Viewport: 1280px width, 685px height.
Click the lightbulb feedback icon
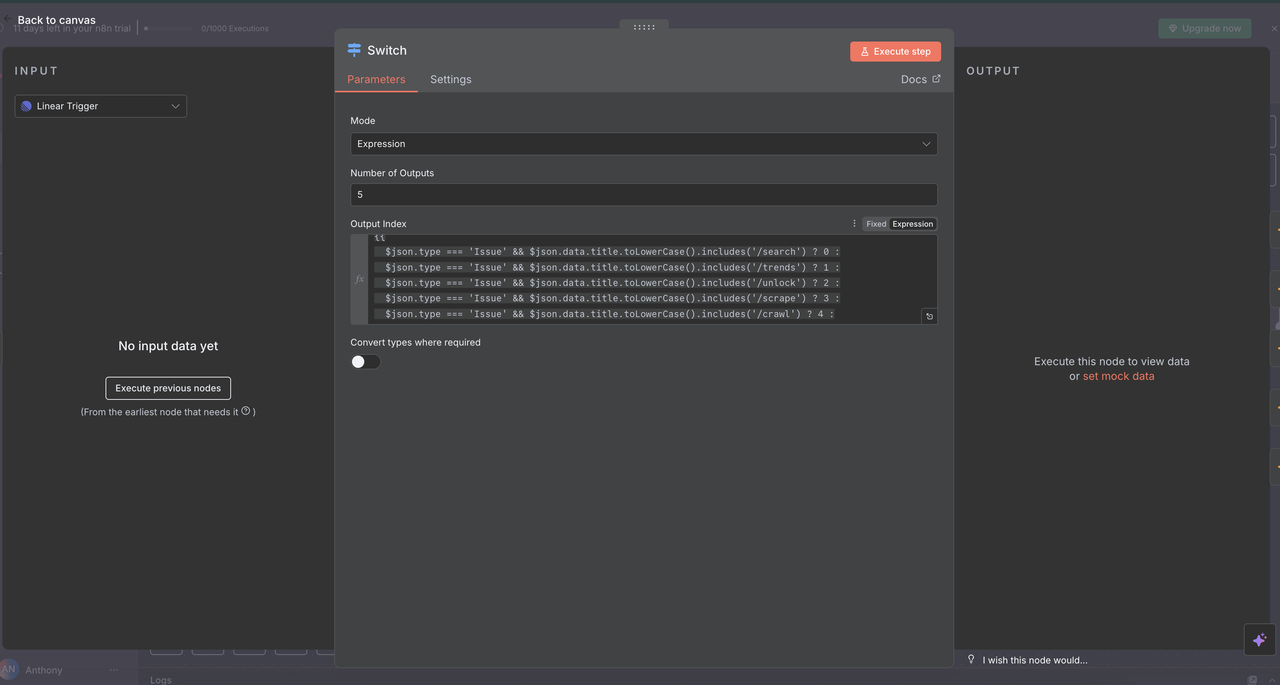(x=971, y=660)
